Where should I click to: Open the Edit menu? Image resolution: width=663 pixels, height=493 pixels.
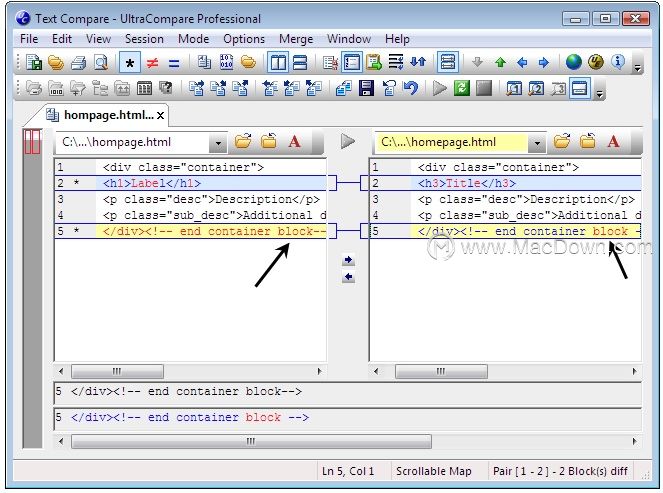click(62, 39)
